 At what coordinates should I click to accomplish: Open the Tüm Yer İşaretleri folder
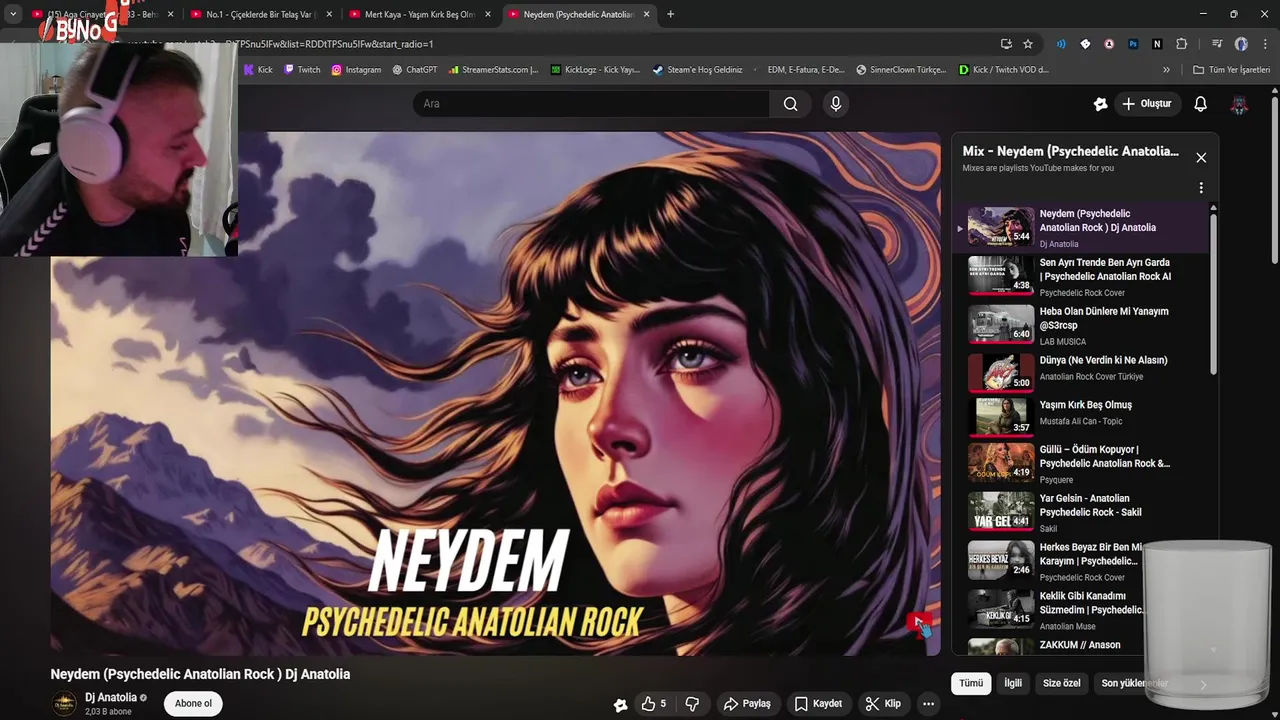tap(1231, 70)
